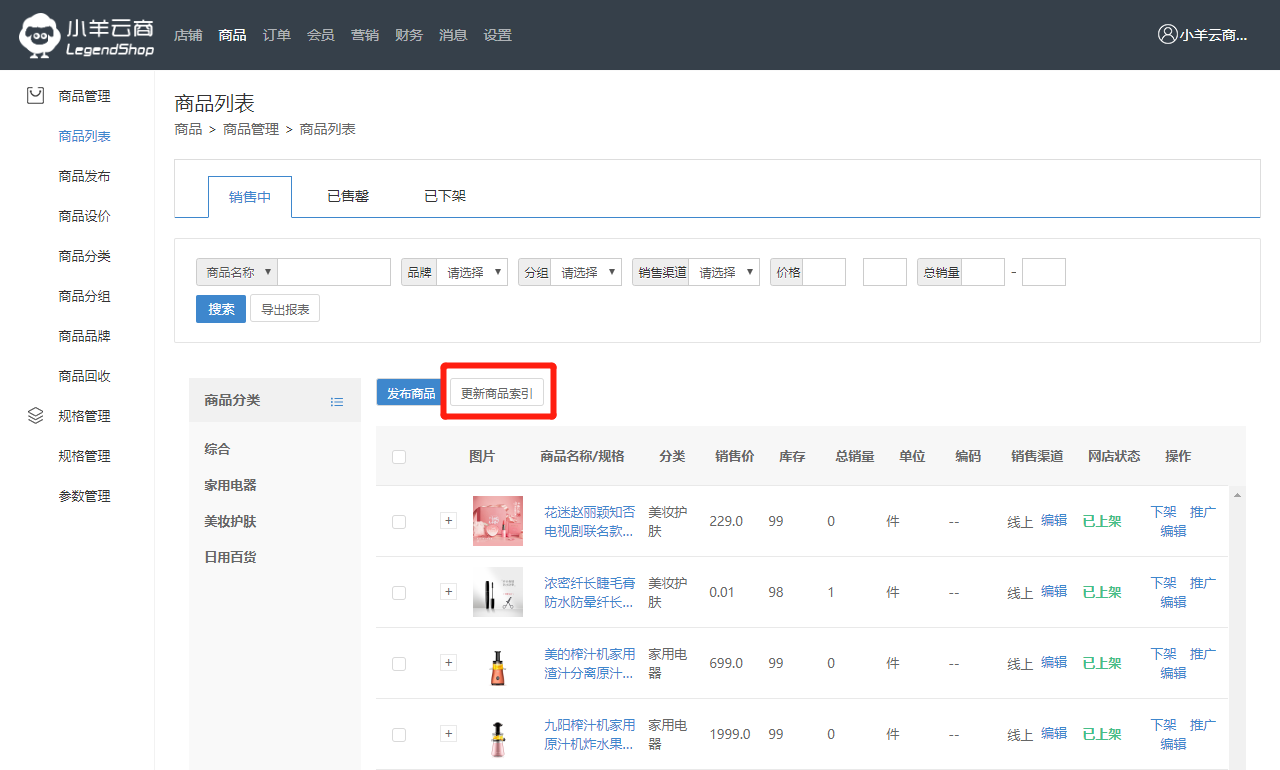Select the 九阳榨汁机 row checkbox
The image size is (1280, 770).
[399, 735]
